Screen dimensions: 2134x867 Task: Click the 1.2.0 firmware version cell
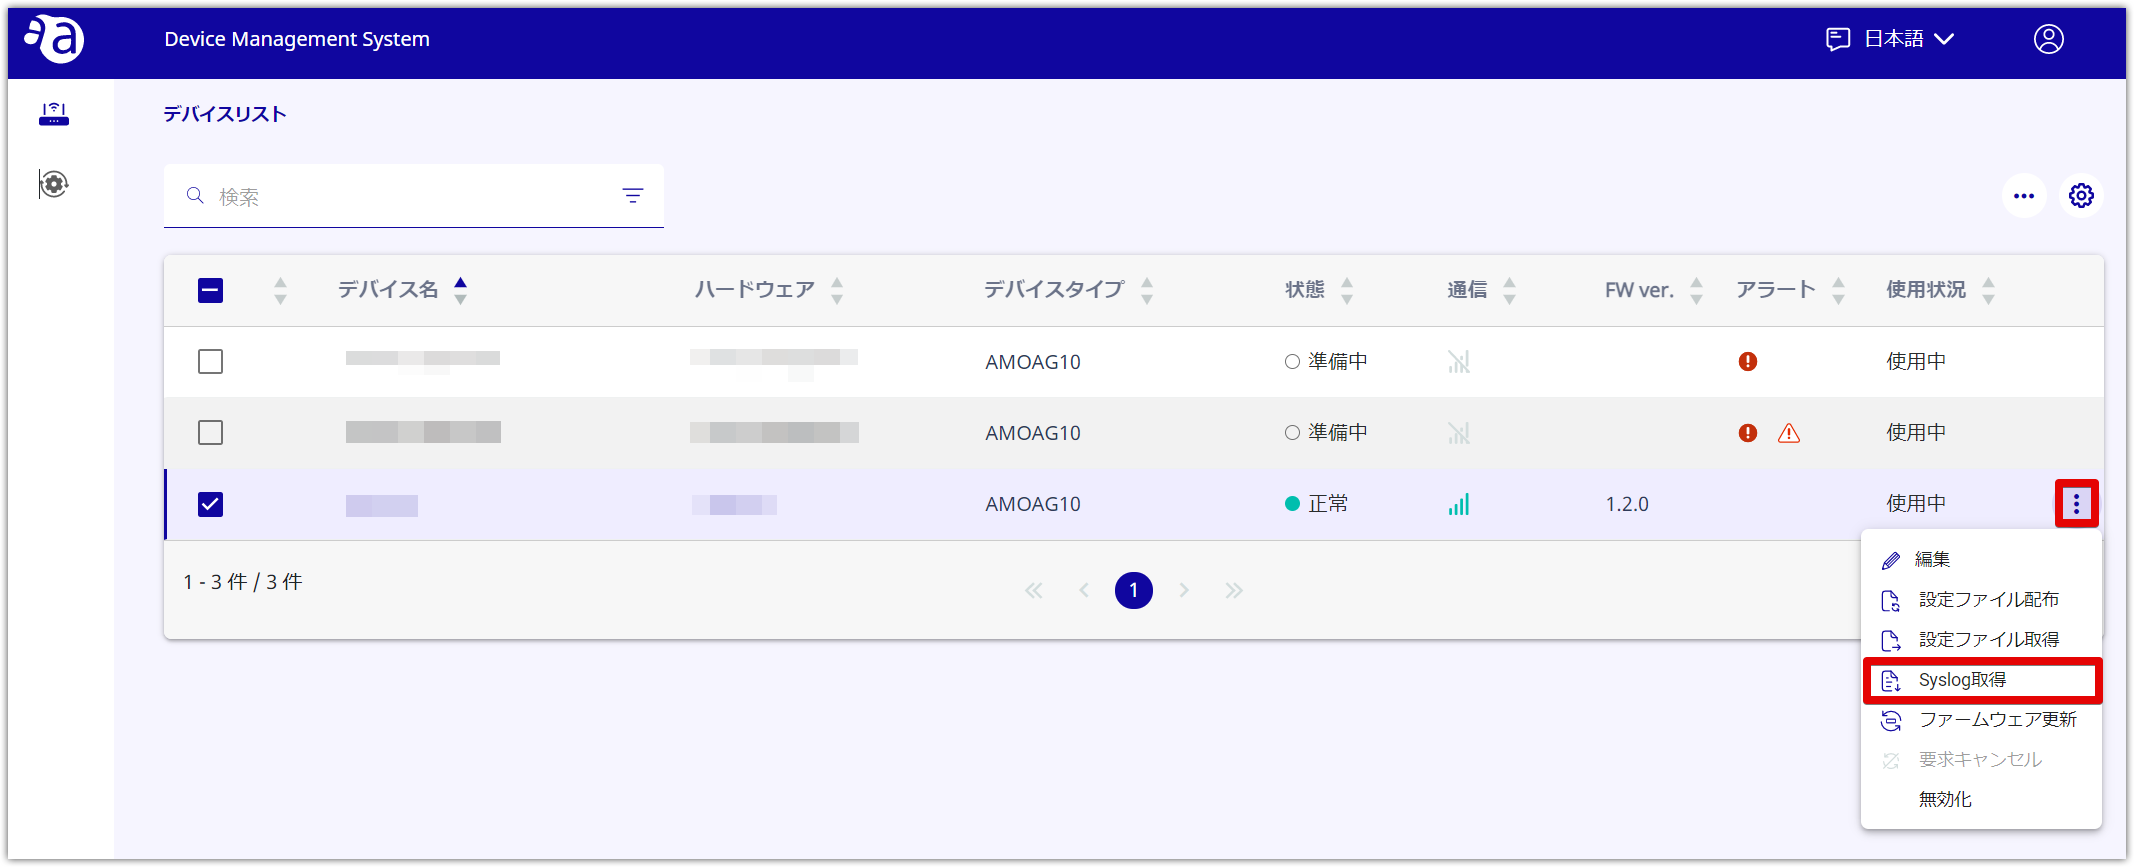coord(1627,504)
